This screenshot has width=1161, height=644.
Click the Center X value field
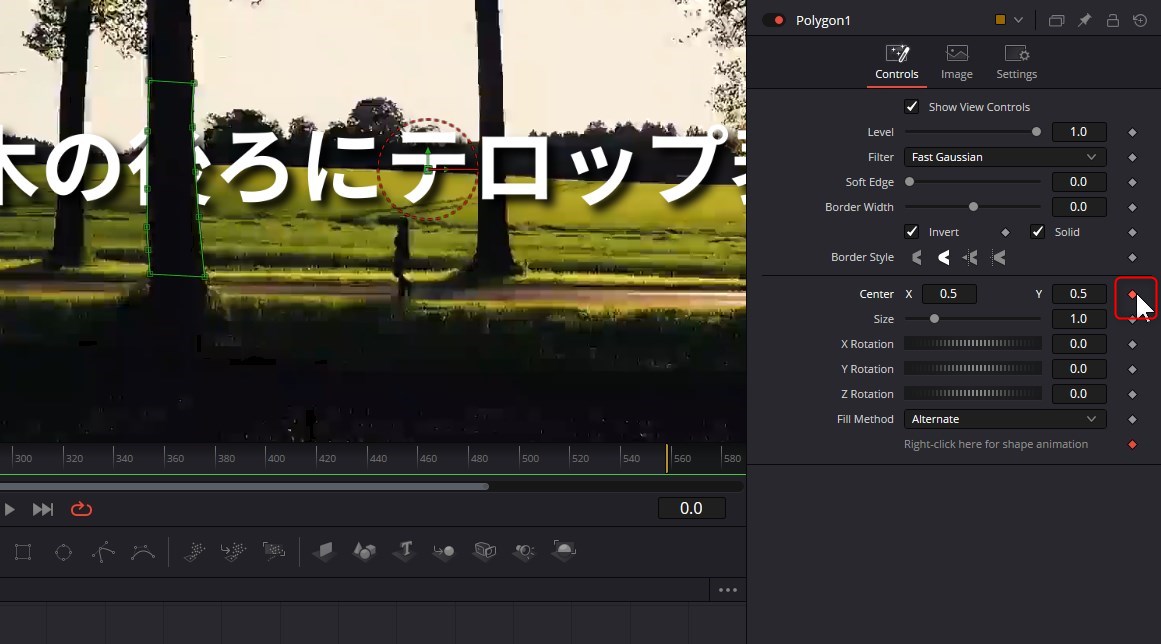point(948,293)
